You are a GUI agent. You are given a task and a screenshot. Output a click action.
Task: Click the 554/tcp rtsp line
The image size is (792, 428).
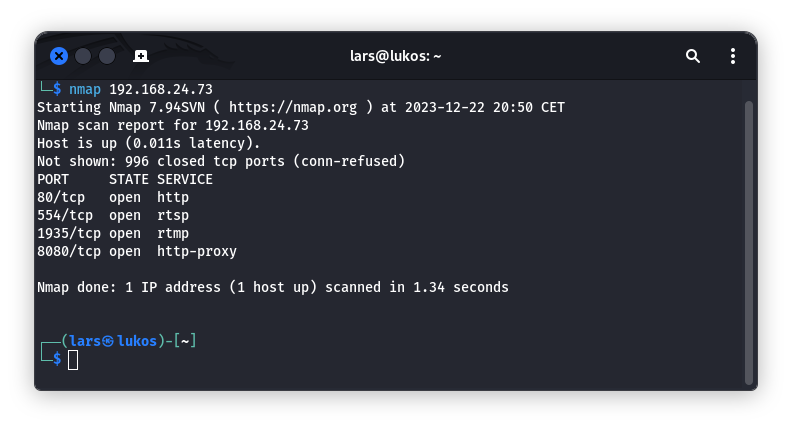113,215
